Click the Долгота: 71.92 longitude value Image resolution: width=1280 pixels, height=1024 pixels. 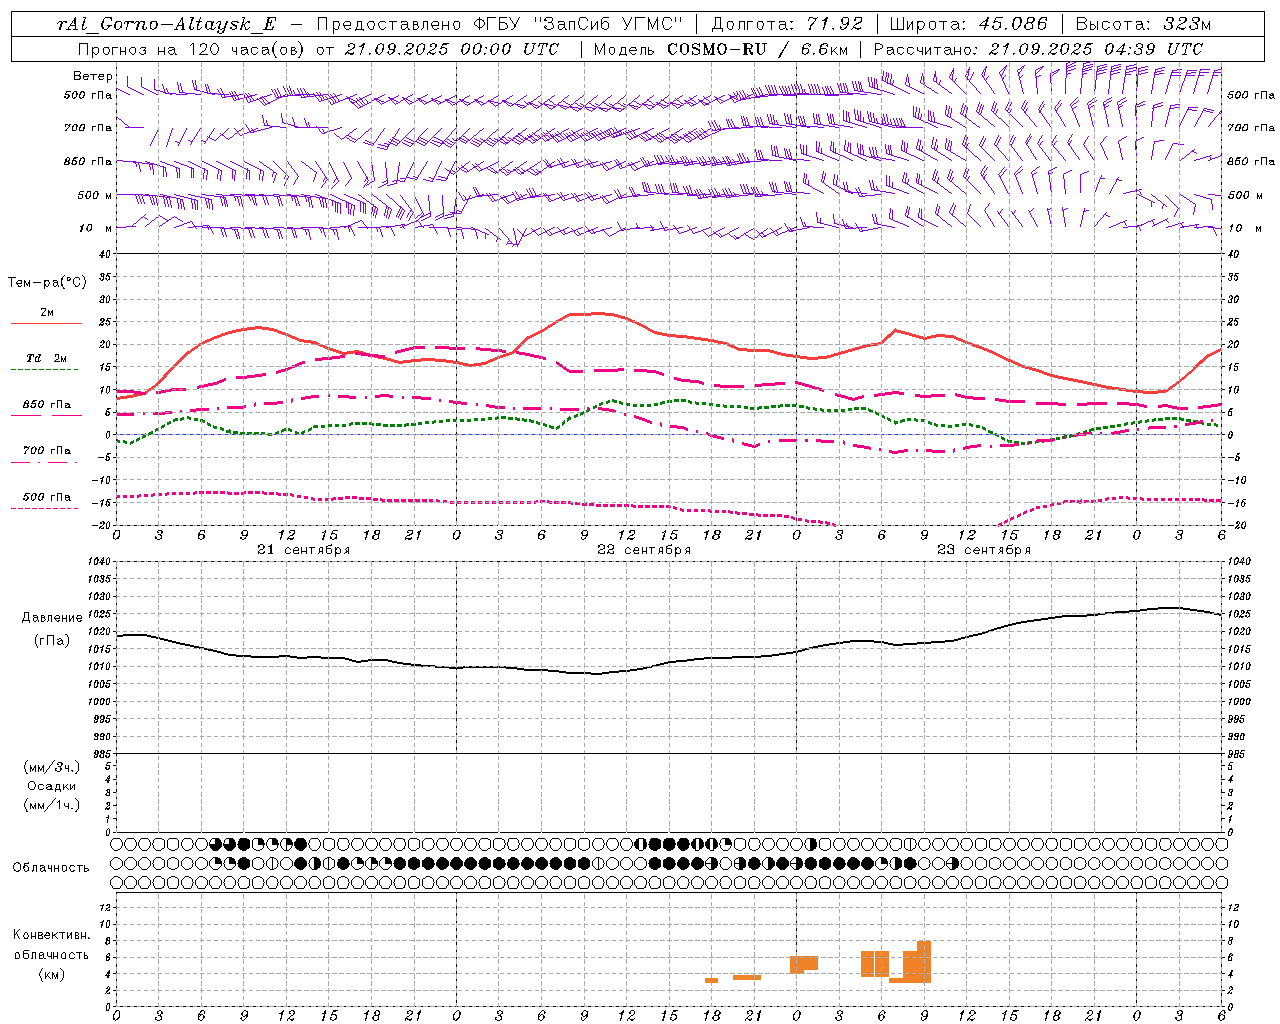787,24
